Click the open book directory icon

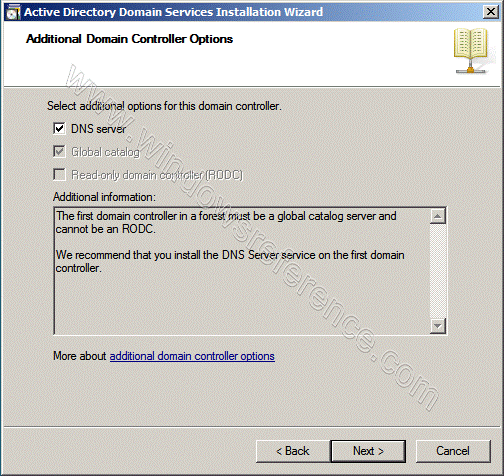[x=471, y=51]
